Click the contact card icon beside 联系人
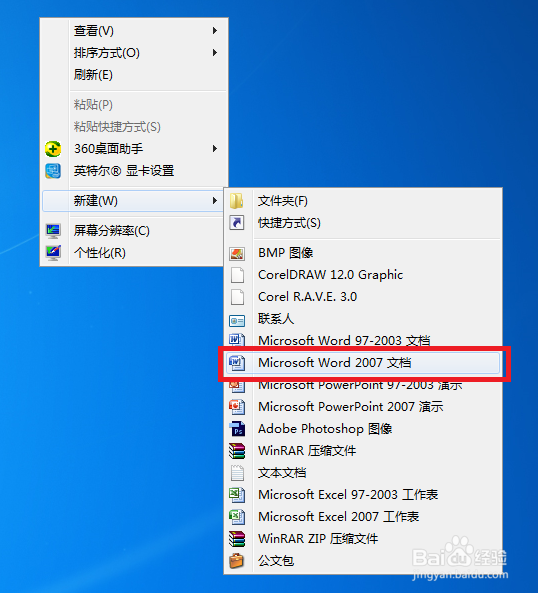The height and width of the screenshot is (593, 538). click(x=237, y=321)
